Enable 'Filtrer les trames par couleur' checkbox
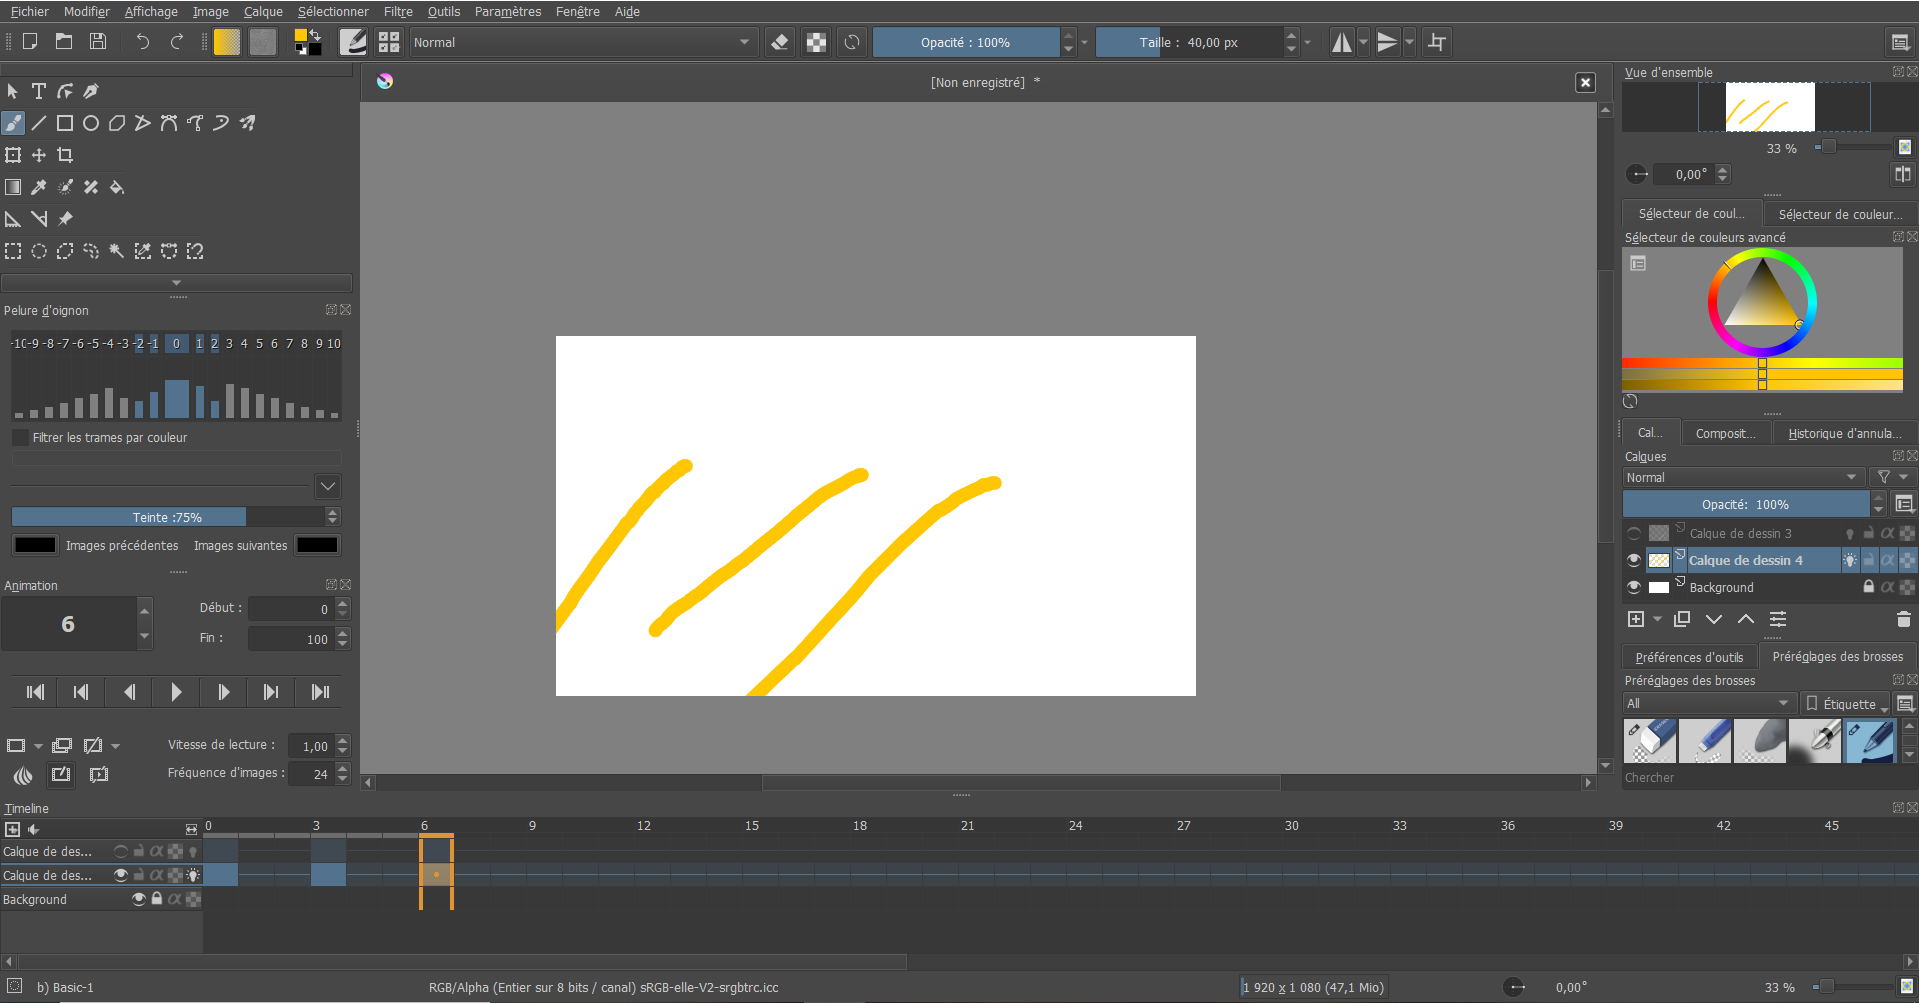 coord(20,438)
